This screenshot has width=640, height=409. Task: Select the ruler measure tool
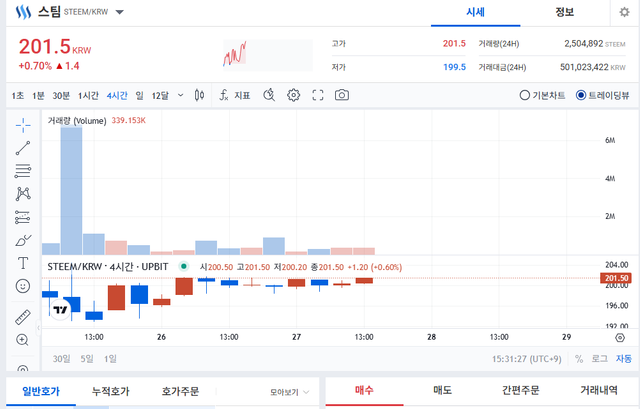click(x=23, y=317)
